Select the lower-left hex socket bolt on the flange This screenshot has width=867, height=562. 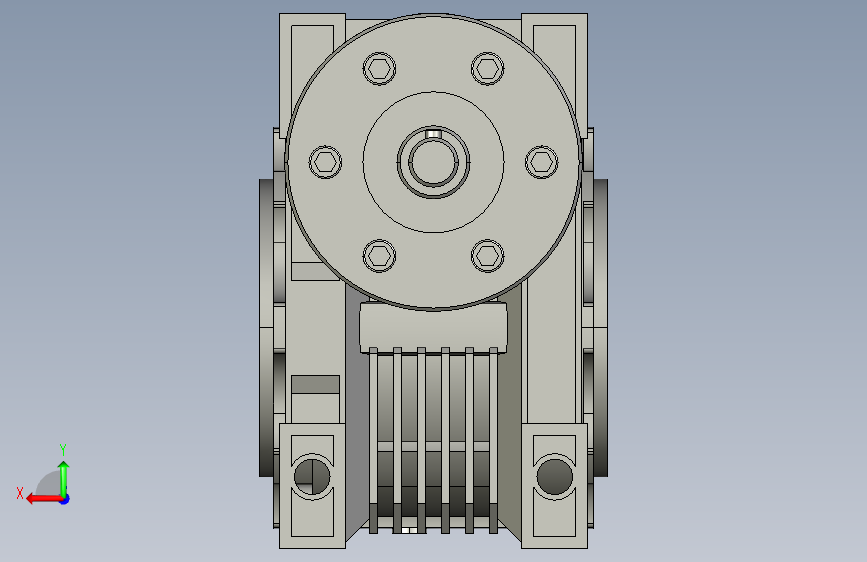pyautogui.click(x=379, y=256)
